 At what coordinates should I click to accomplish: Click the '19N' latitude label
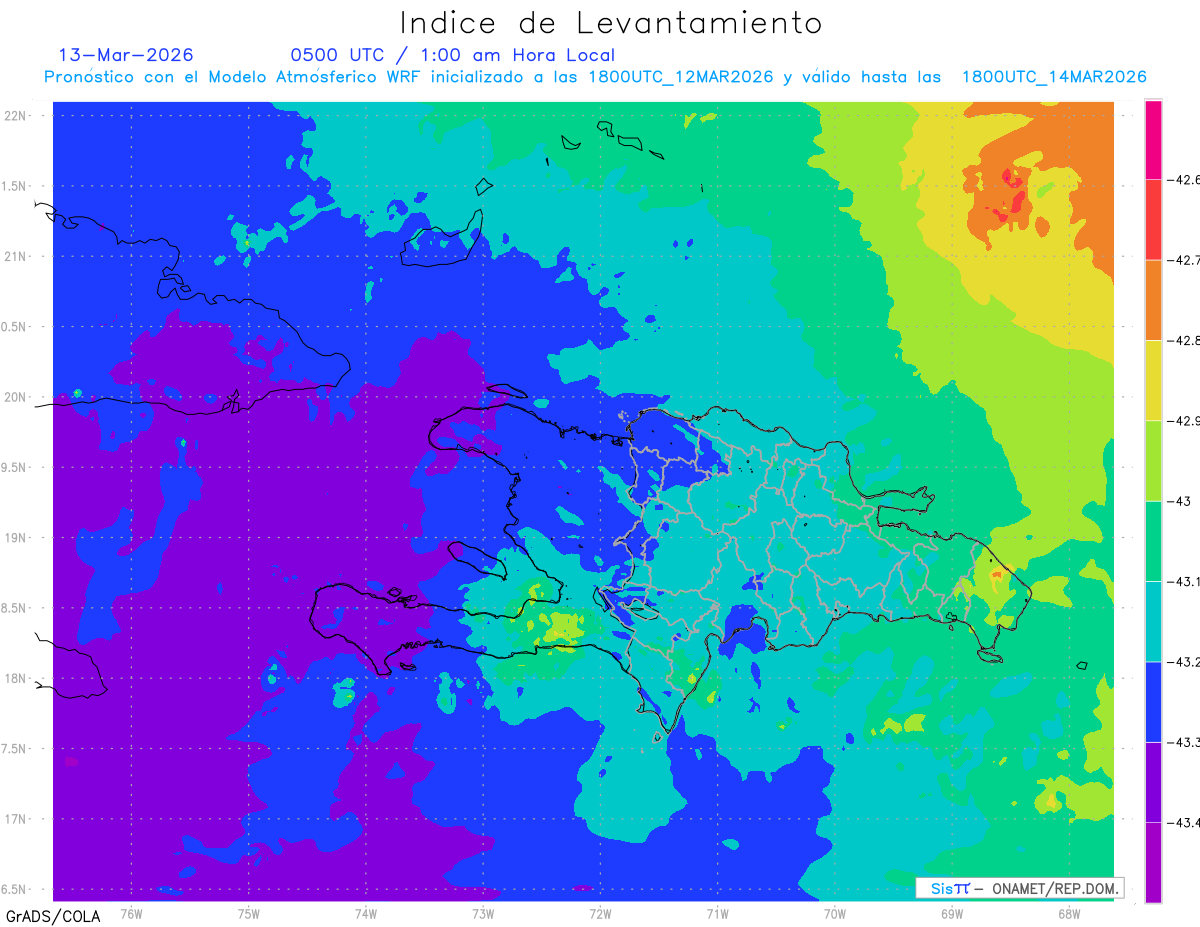coord(15,538)
